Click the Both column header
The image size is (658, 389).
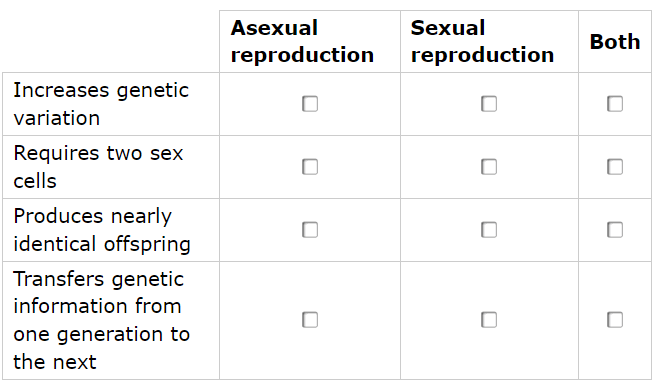(x=615, y=42)
